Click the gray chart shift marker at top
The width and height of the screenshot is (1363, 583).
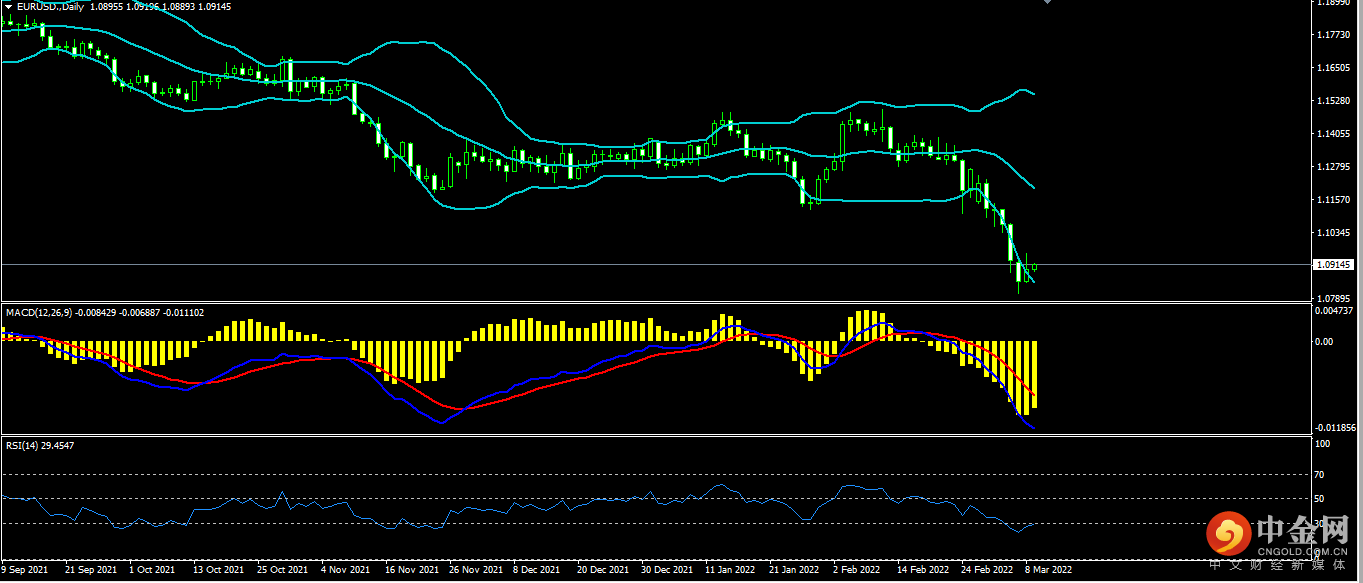pos(1047,2)
